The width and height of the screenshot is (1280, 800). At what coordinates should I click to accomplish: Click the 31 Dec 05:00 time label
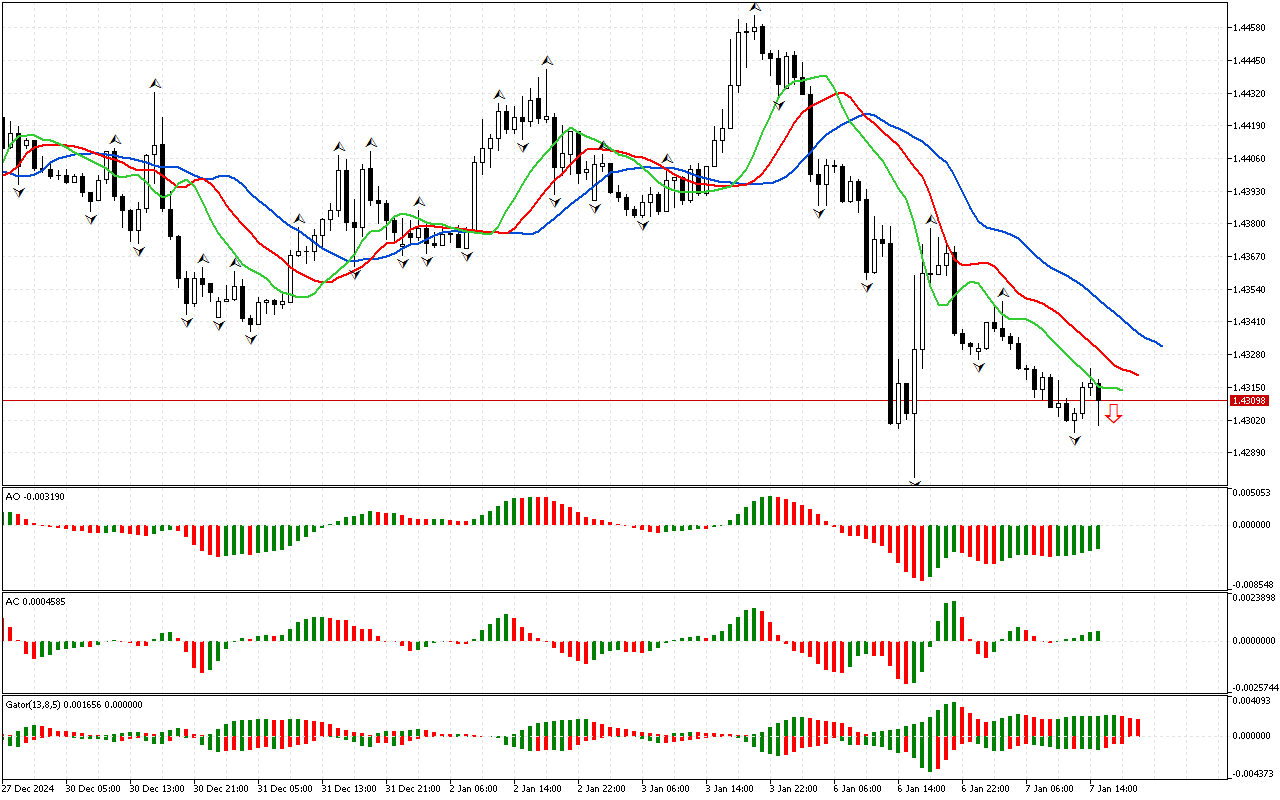pyautogui.click(x=286, y=788)
